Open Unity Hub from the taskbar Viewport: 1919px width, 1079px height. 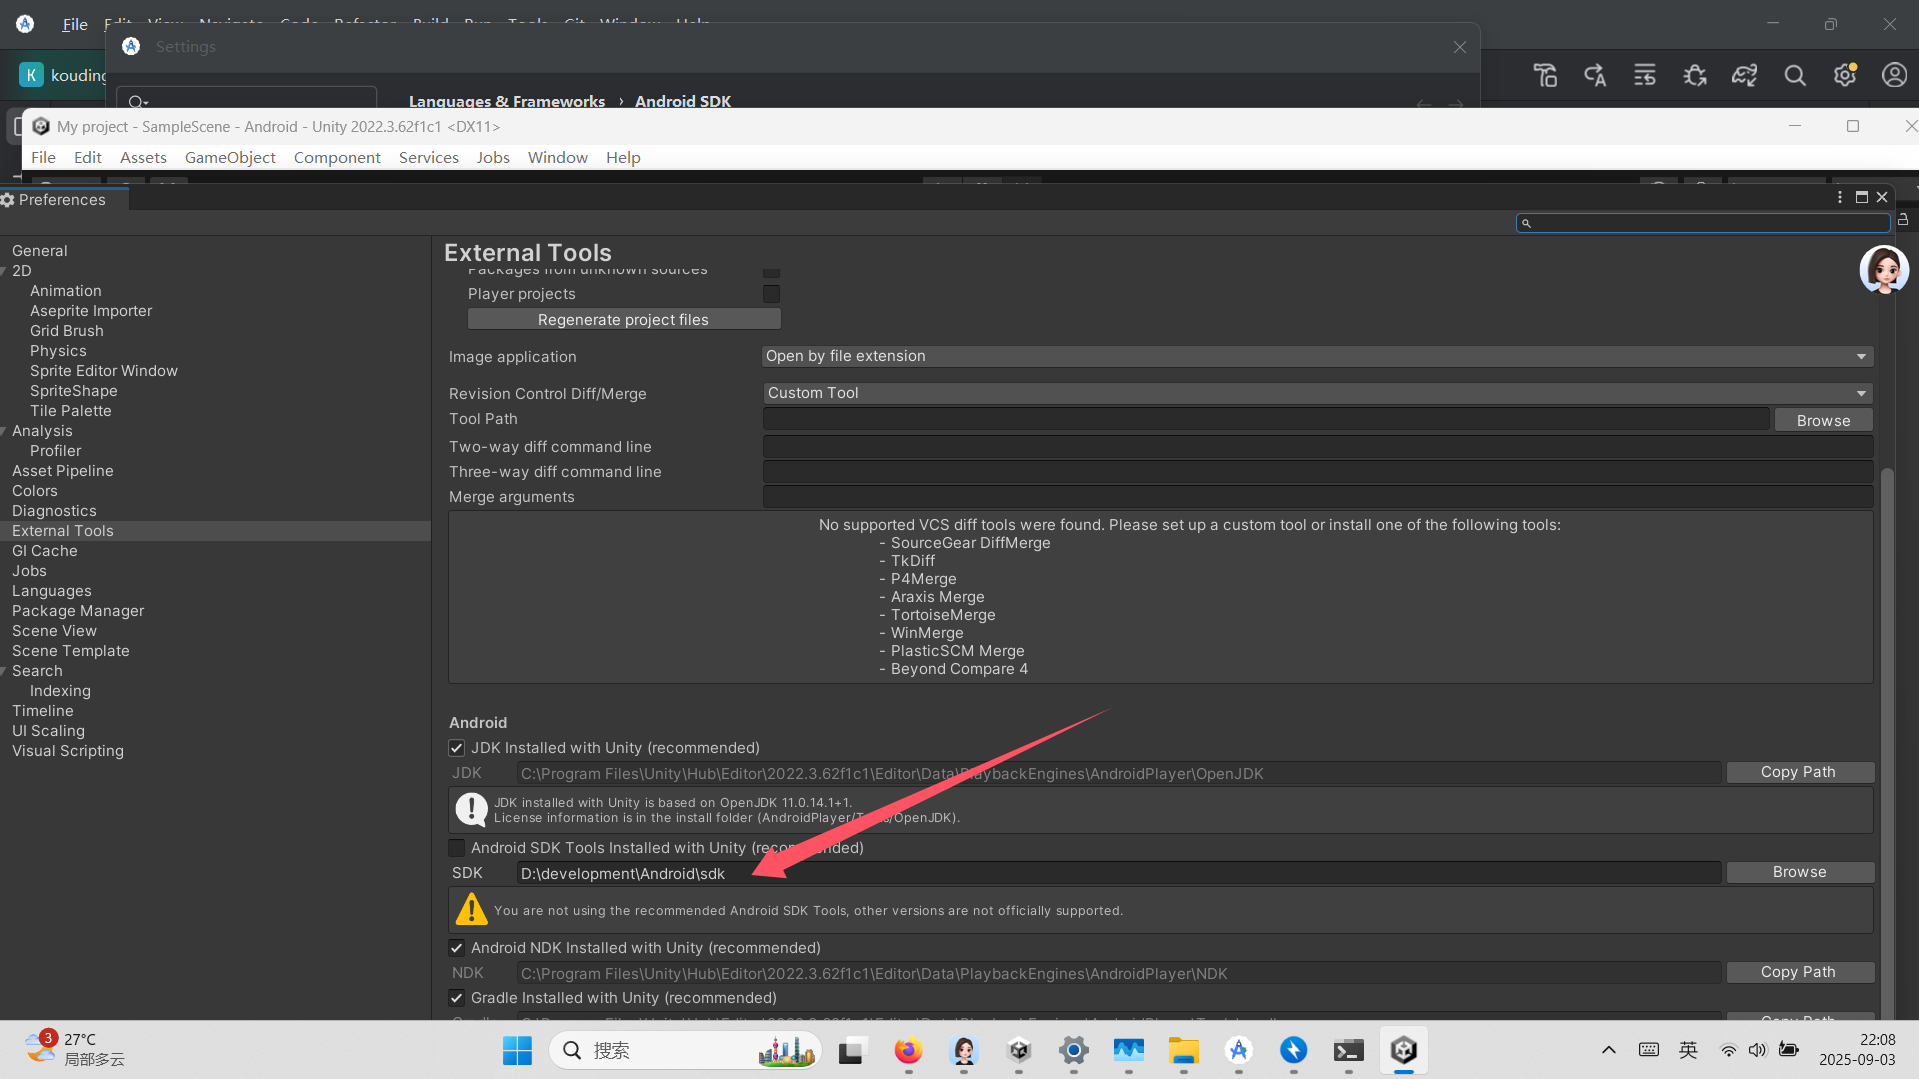(1019, 1050)
